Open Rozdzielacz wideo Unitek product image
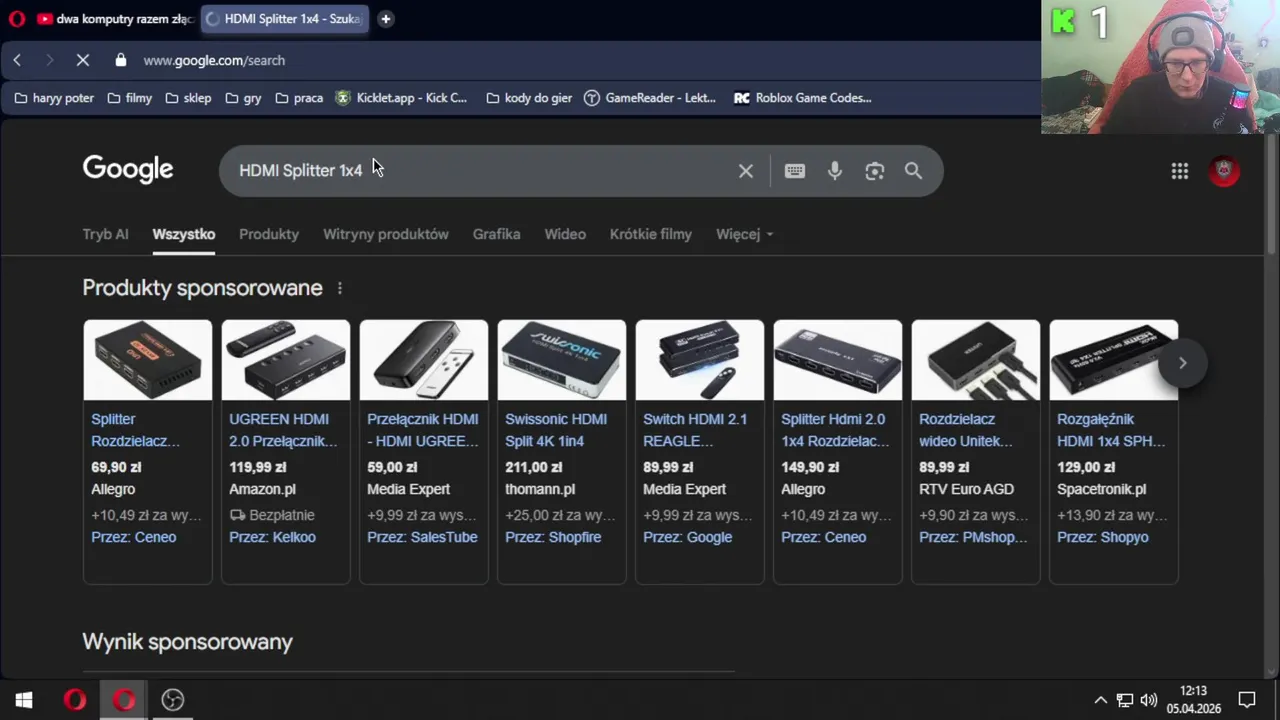This screenshot has width=1280, height=720. [976, 360]
